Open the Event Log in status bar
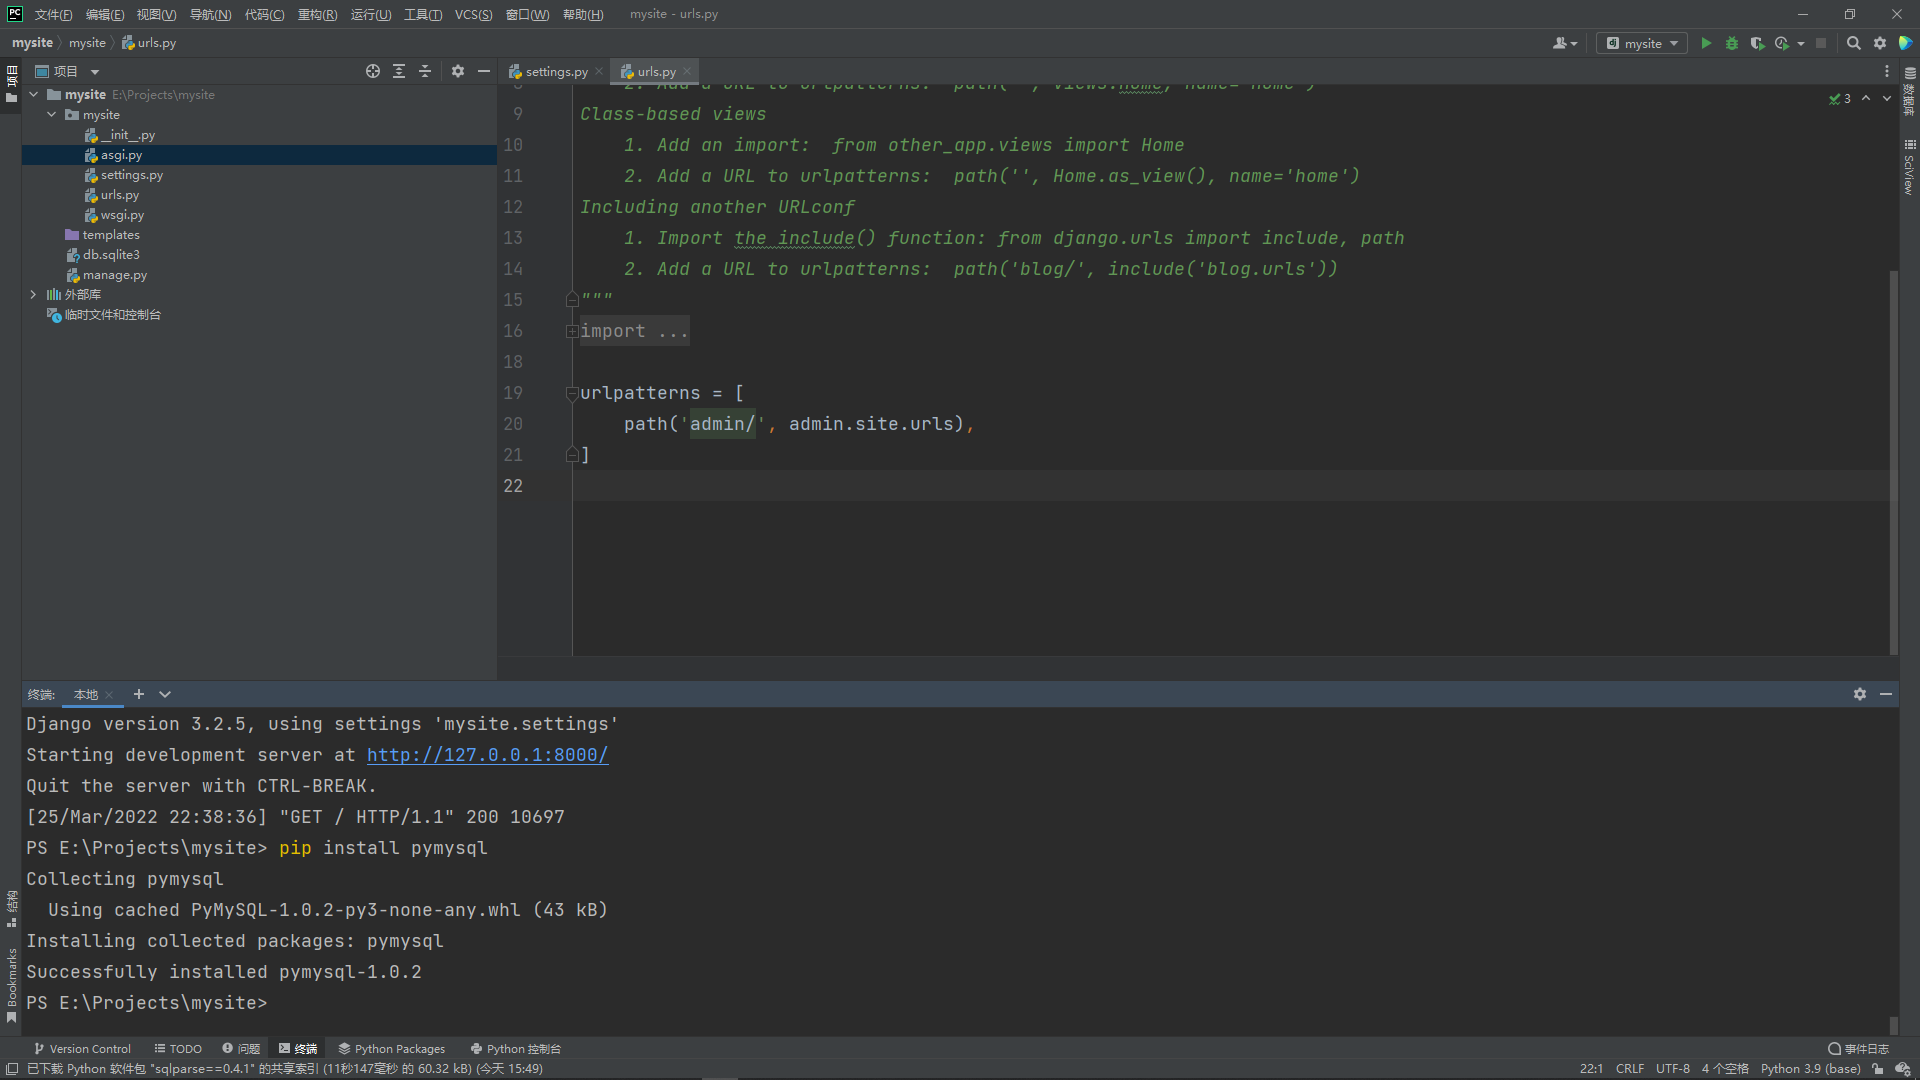Image resolution: width=1920 pixels, height=1080 pixels. (1858, 1049)
